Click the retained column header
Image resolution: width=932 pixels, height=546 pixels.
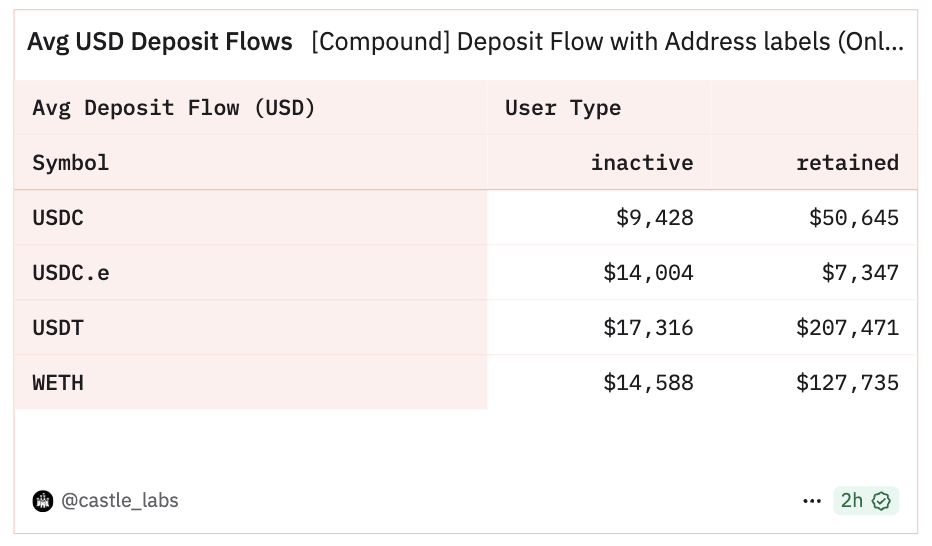(x=848, y=162)
